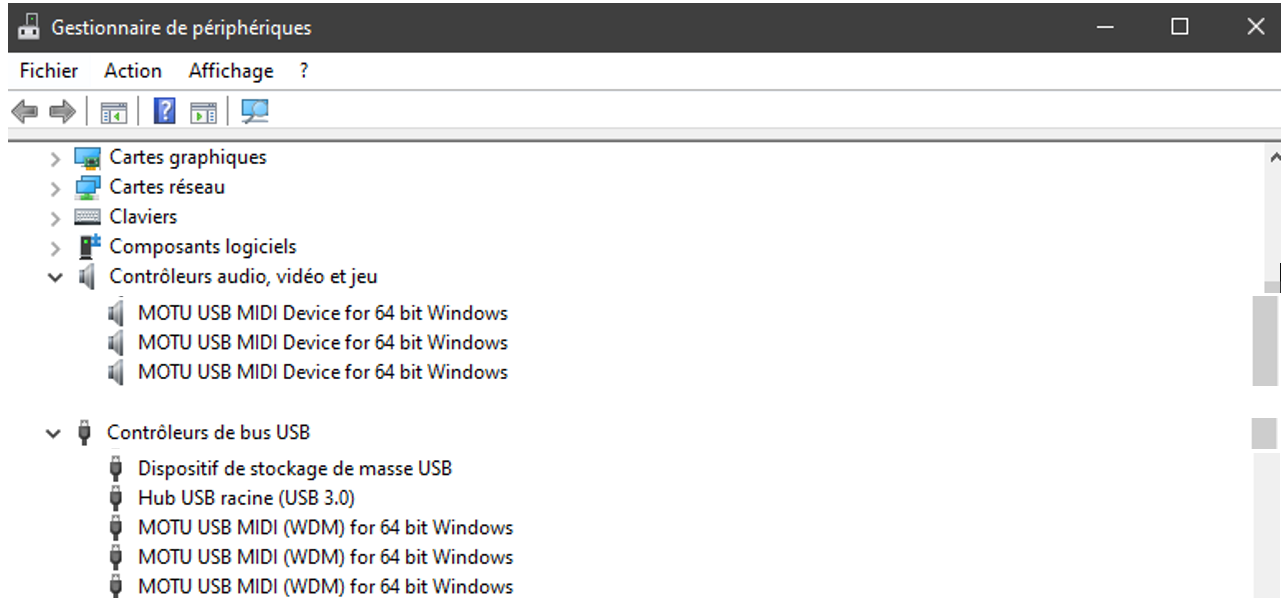
Task: Click the keyboard icon beside Claviers
Action: 88,217
